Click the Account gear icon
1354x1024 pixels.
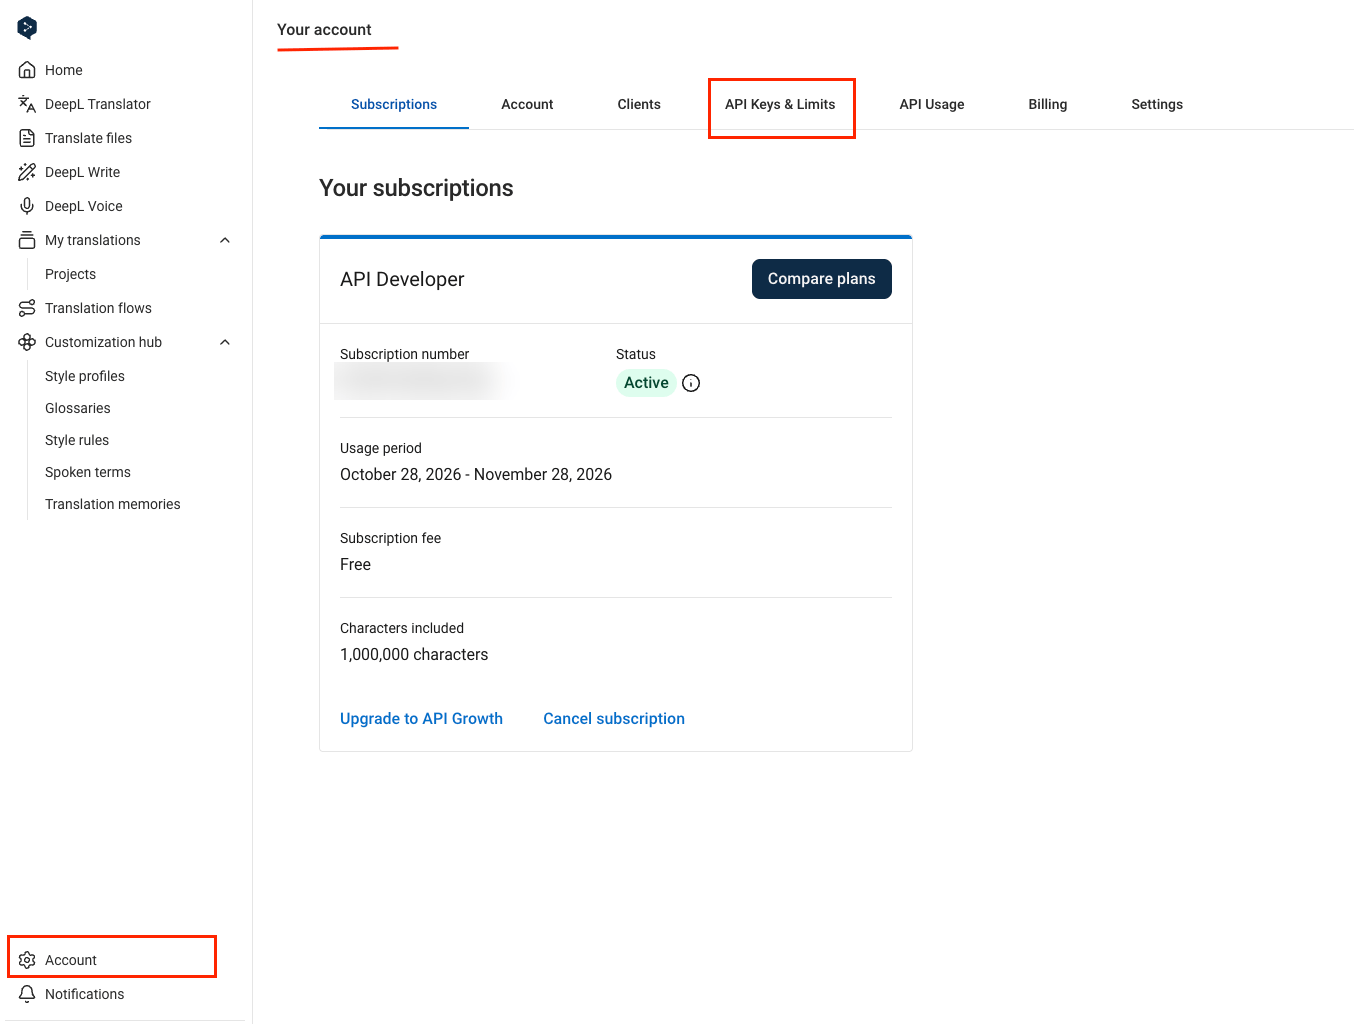point(27,960)
